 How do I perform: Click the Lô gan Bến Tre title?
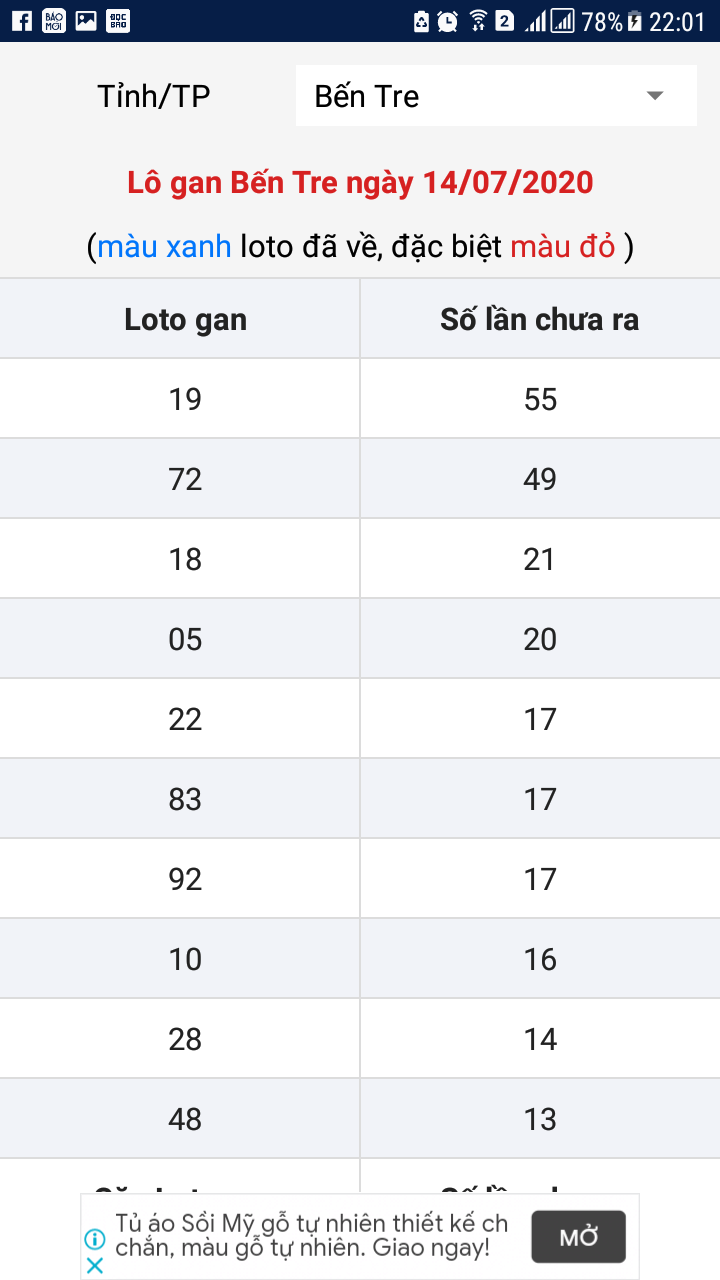pos(360,183)
